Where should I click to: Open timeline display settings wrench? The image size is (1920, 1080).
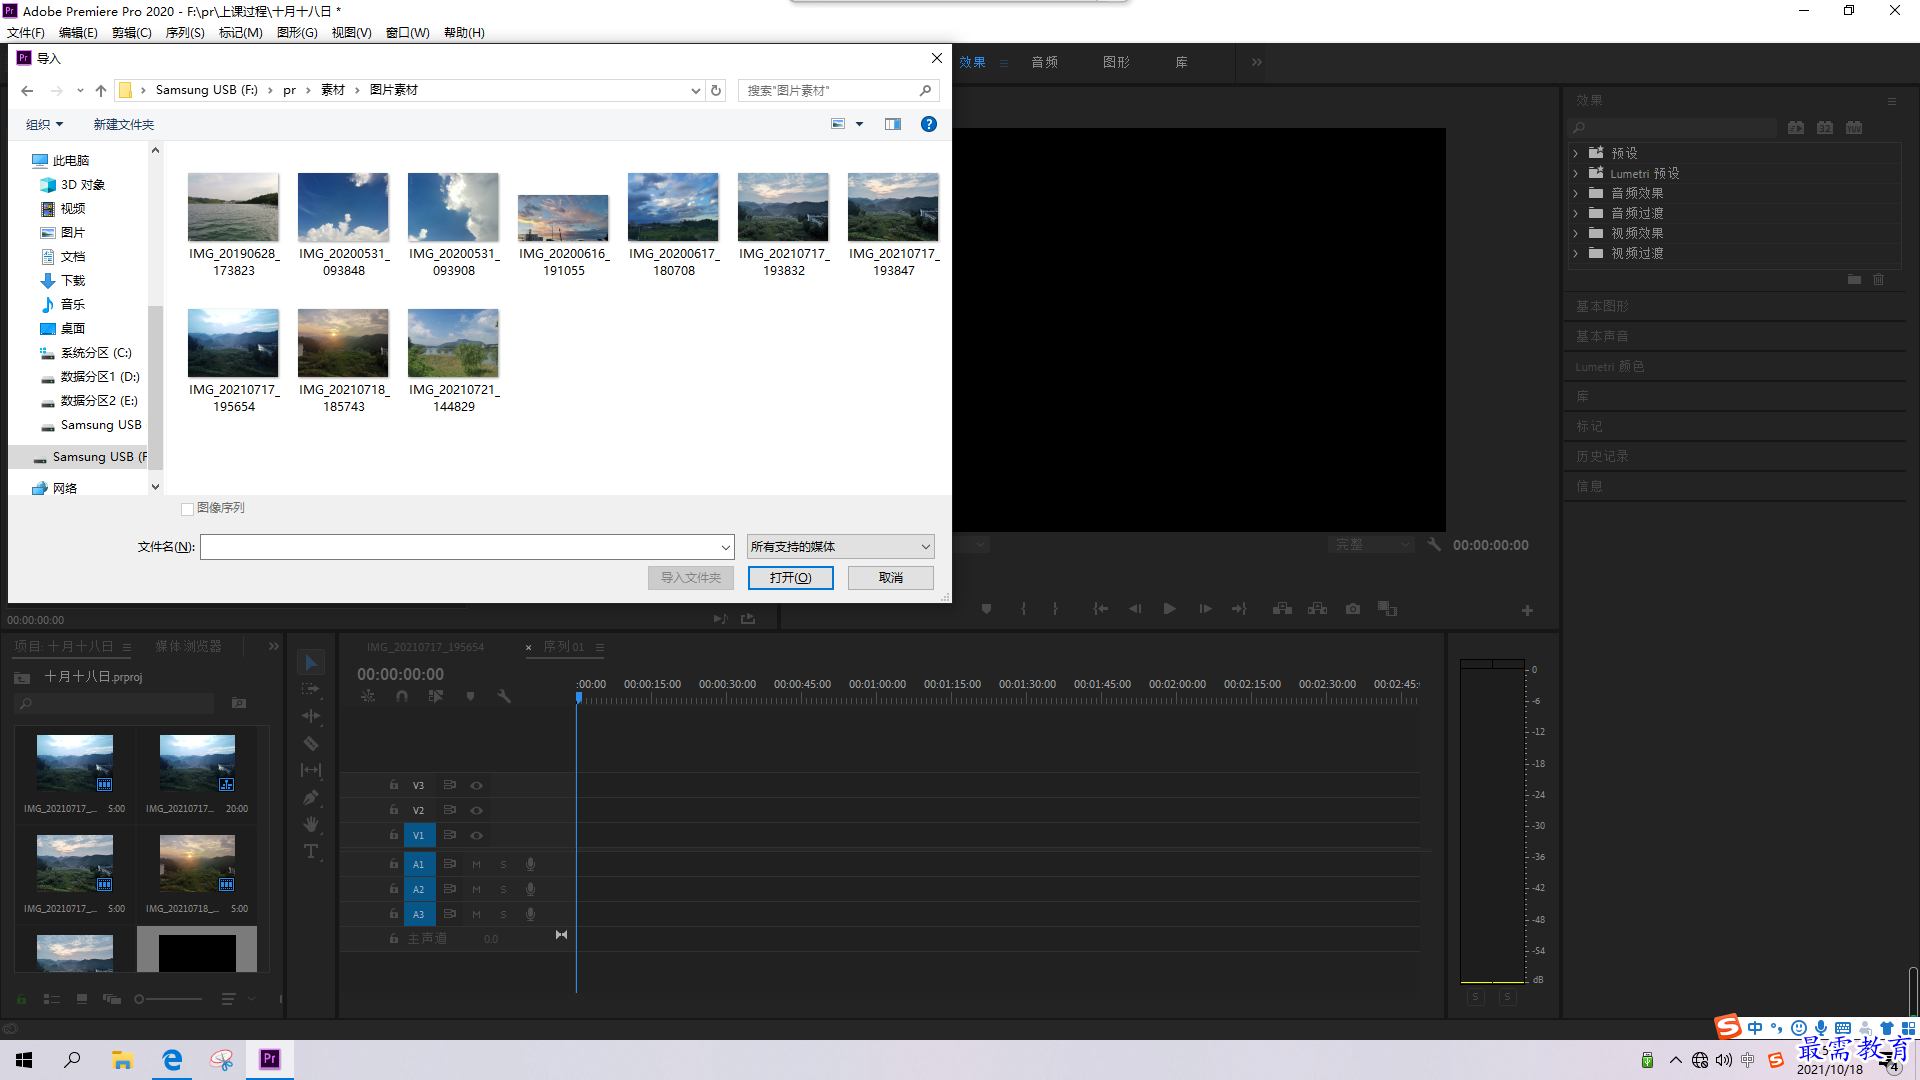click(504, 696)
